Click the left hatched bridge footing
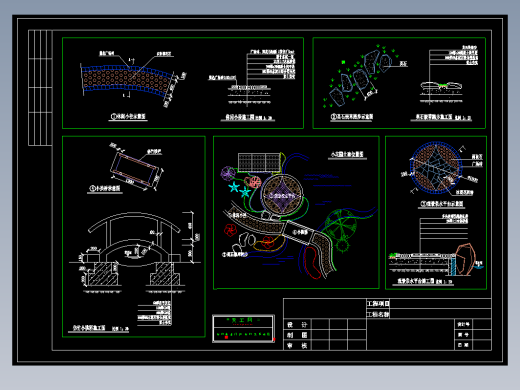The width and height of the screenshot is (520, 390). click(102, 274)
